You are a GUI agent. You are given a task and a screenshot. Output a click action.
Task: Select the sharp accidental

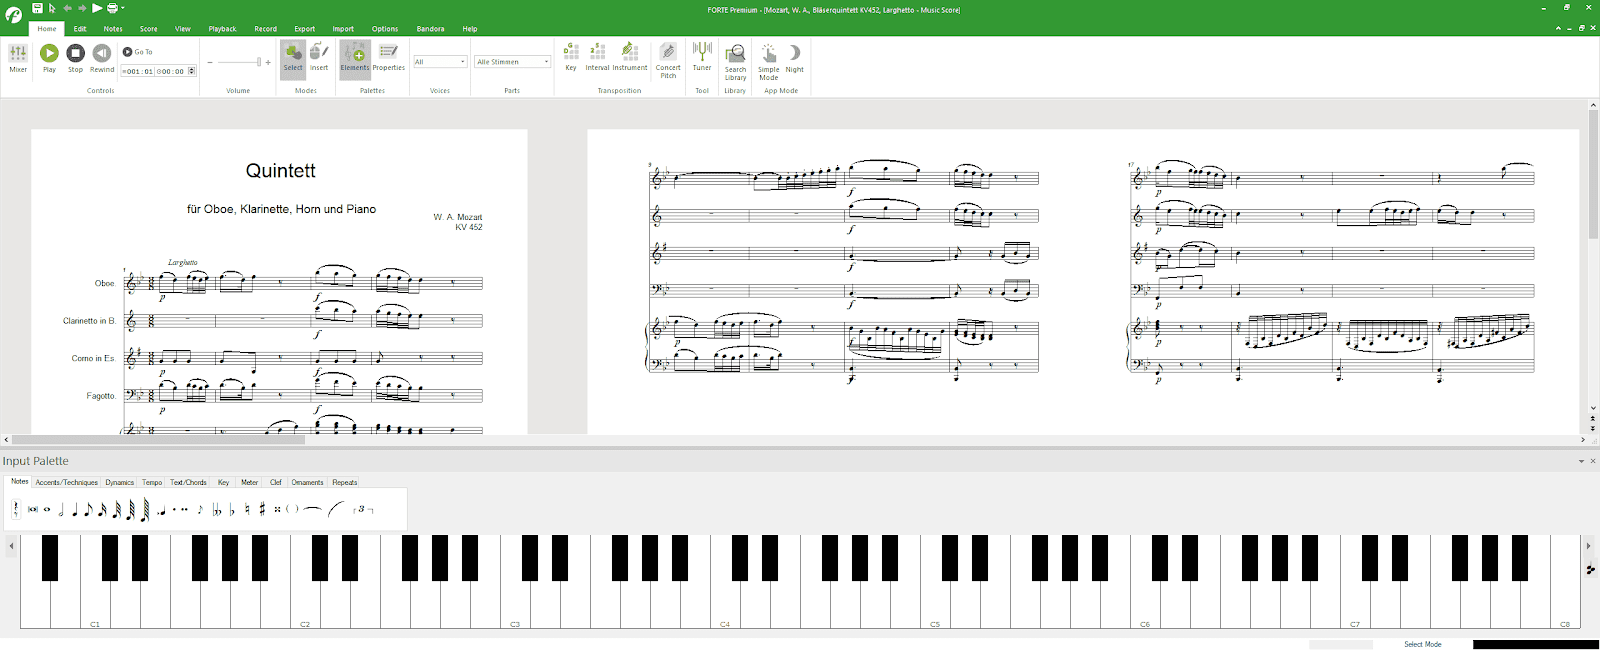pos(262,510)
